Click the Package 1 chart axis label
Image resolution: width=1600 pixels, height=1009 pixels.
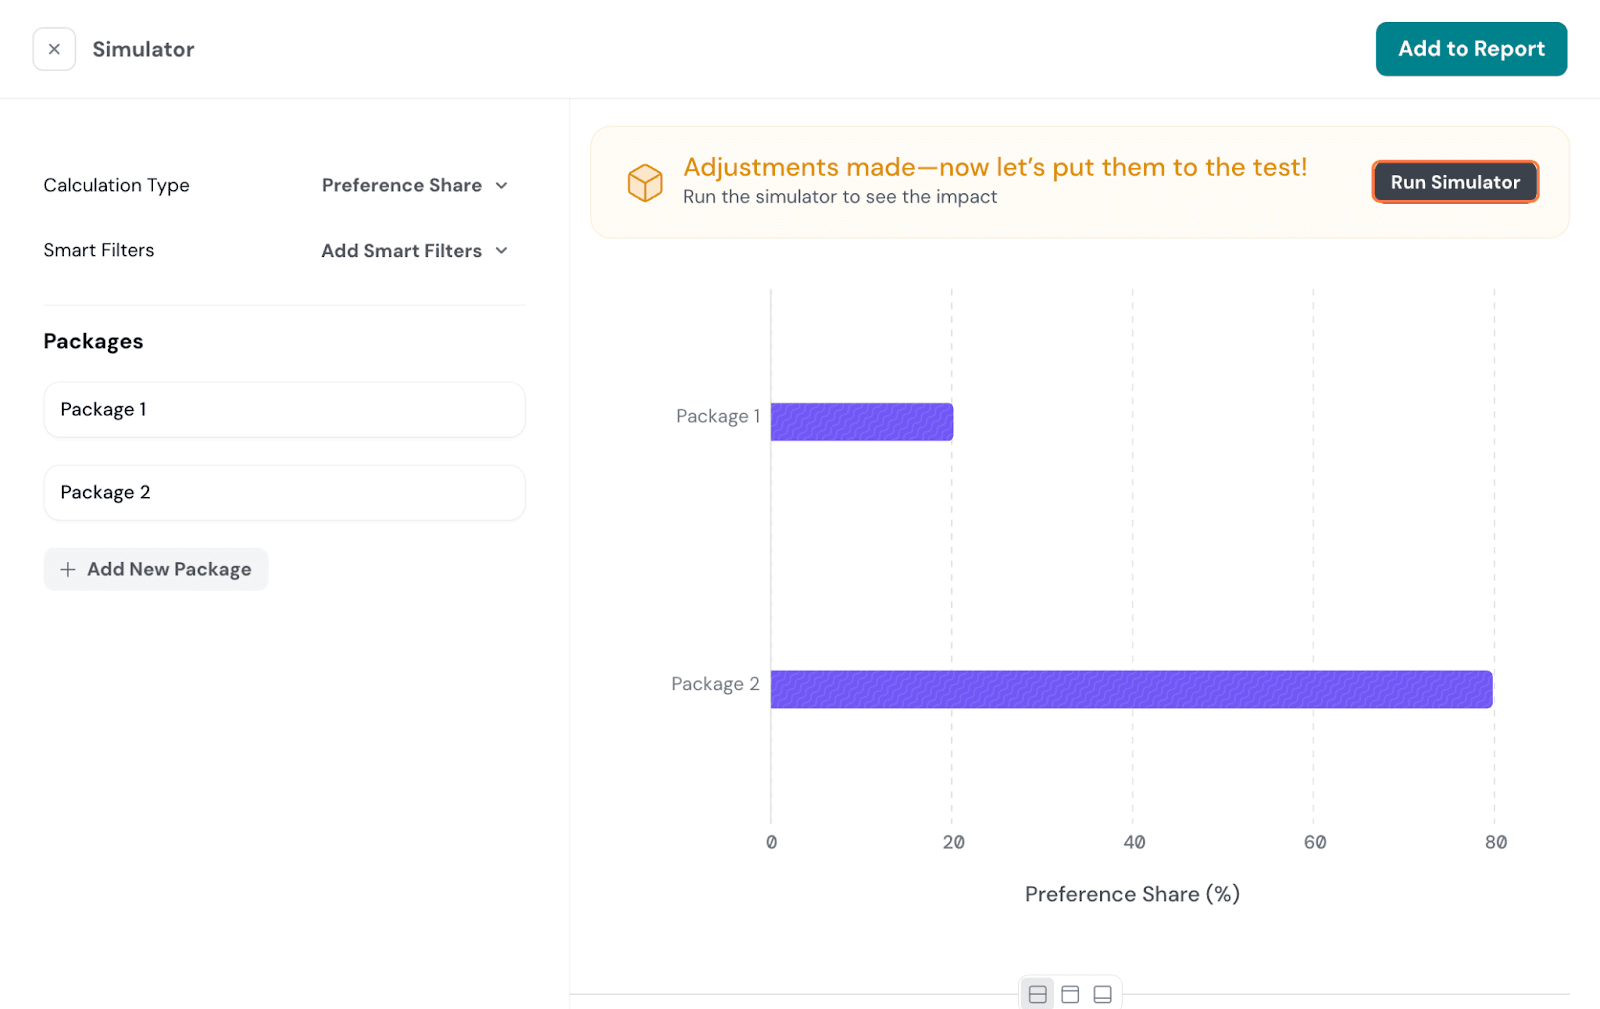tap(717, 416)
